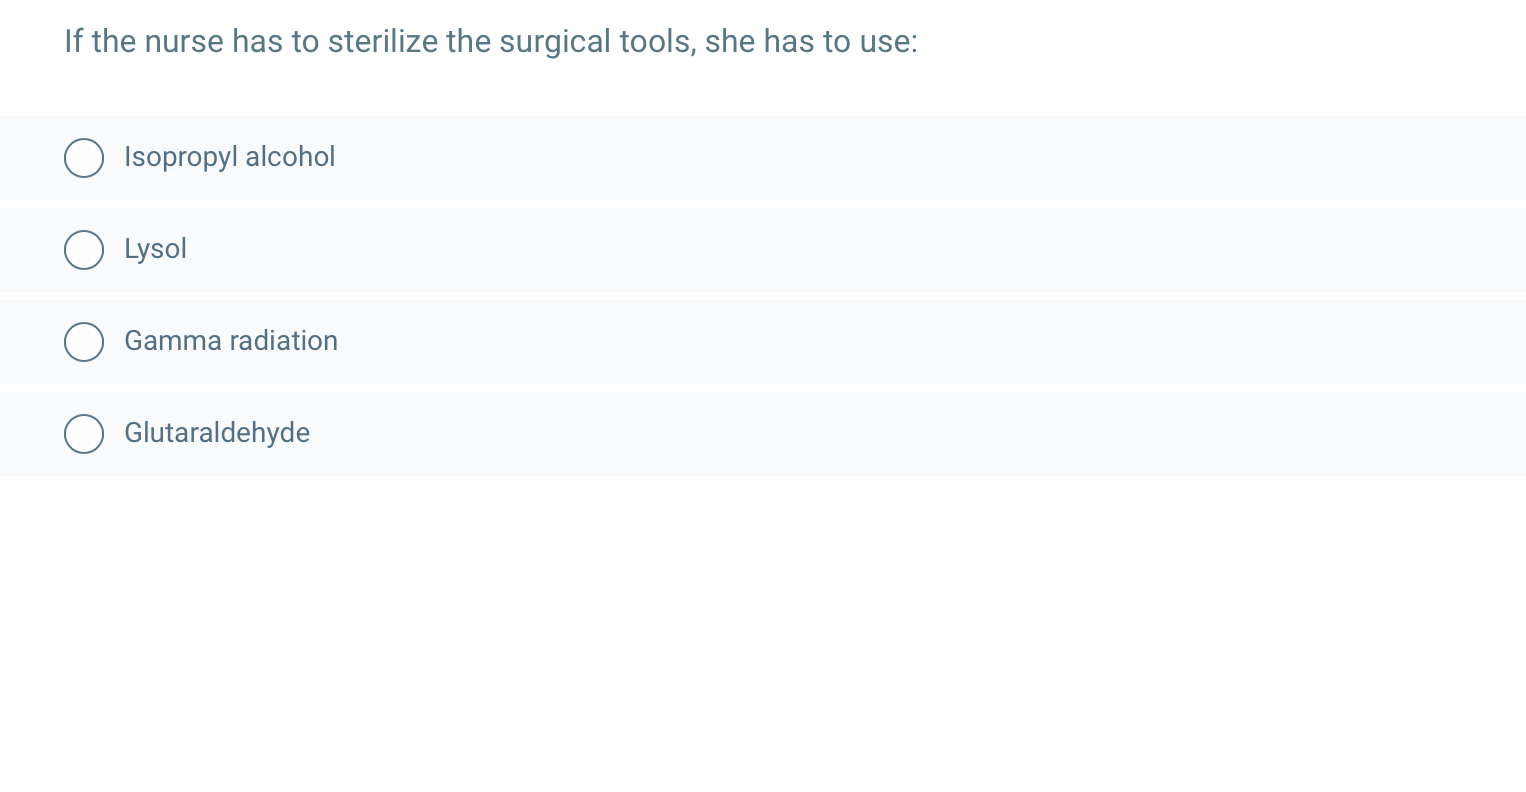The width and height of the screenshot is (1526, 792).
Task: Click the question text about sterilizing tools
Action: click(x=490, y=42)
